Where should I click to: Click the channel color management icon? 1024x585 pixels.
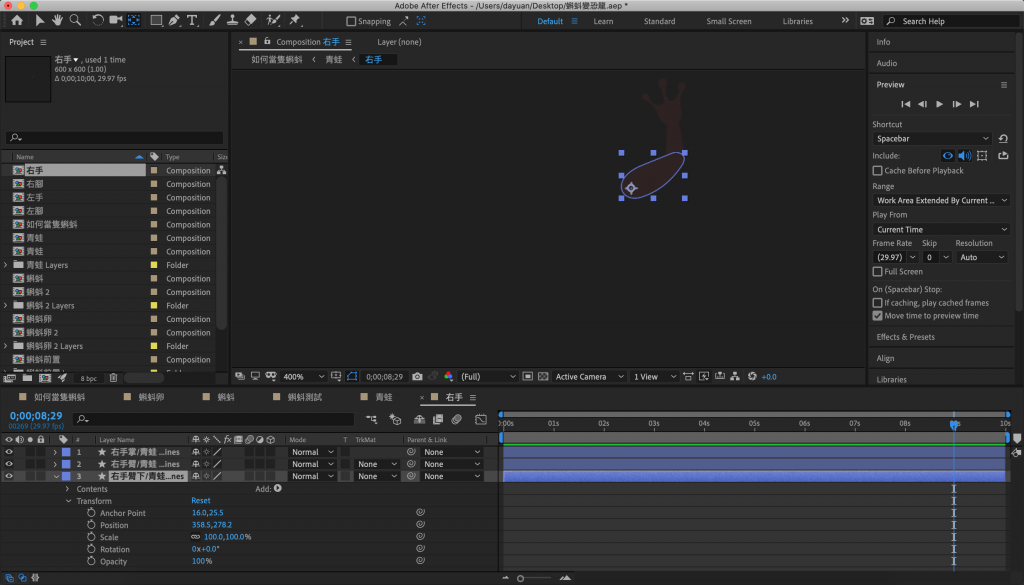(449, 377)
